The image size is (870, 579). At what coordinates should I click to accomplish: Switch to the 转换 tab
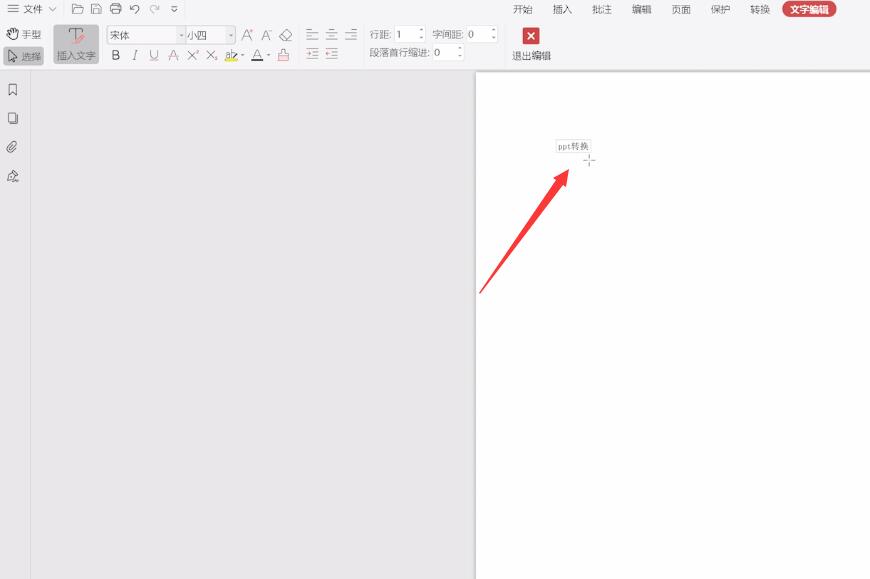(760, 9)
